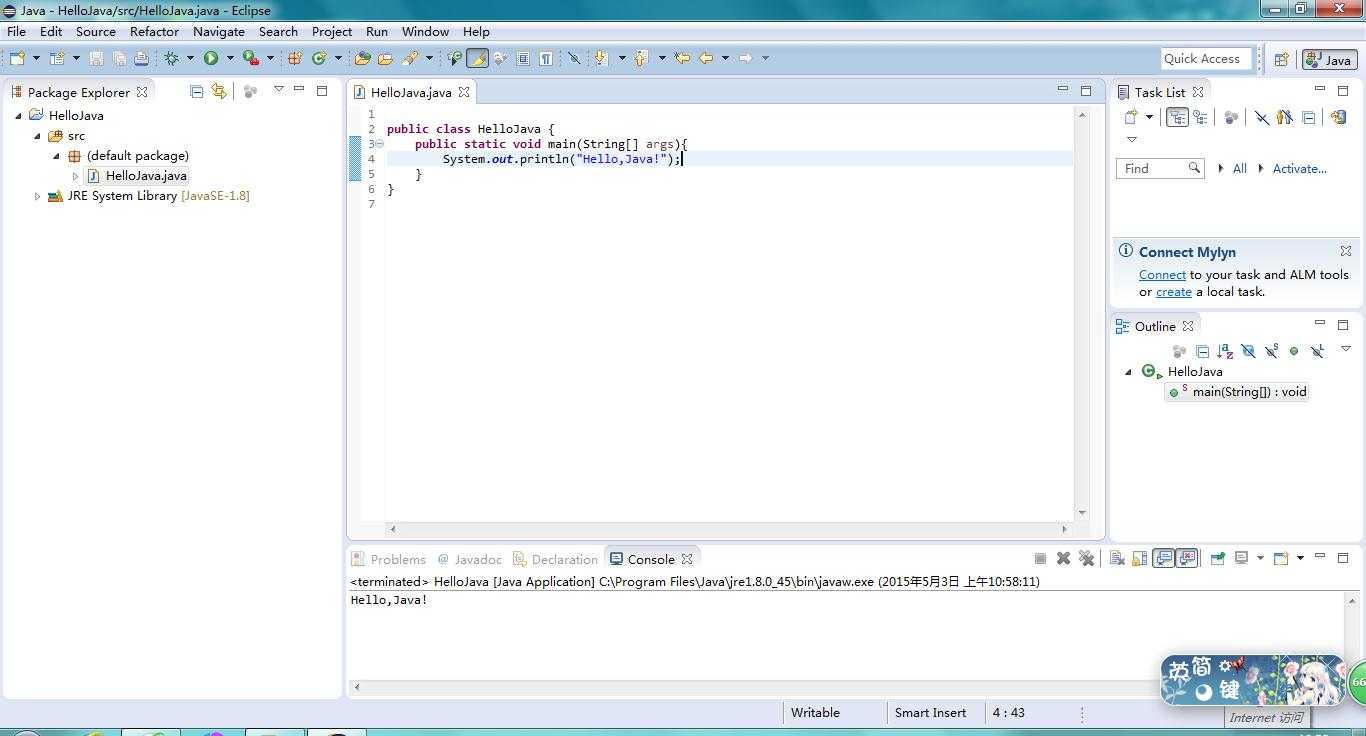The image size is (1366, 736).
Task: Click Activate... link in Task List
Action: click(1299, 169)
